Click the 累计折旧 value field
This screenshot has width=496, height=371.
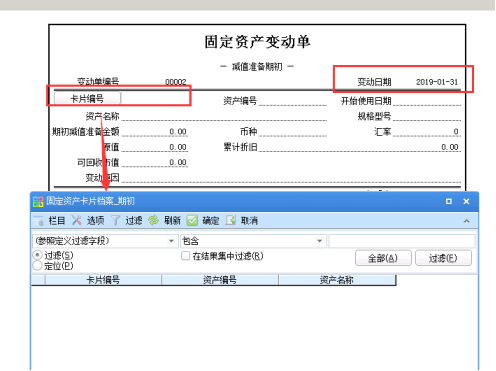(x=360, y=147)
